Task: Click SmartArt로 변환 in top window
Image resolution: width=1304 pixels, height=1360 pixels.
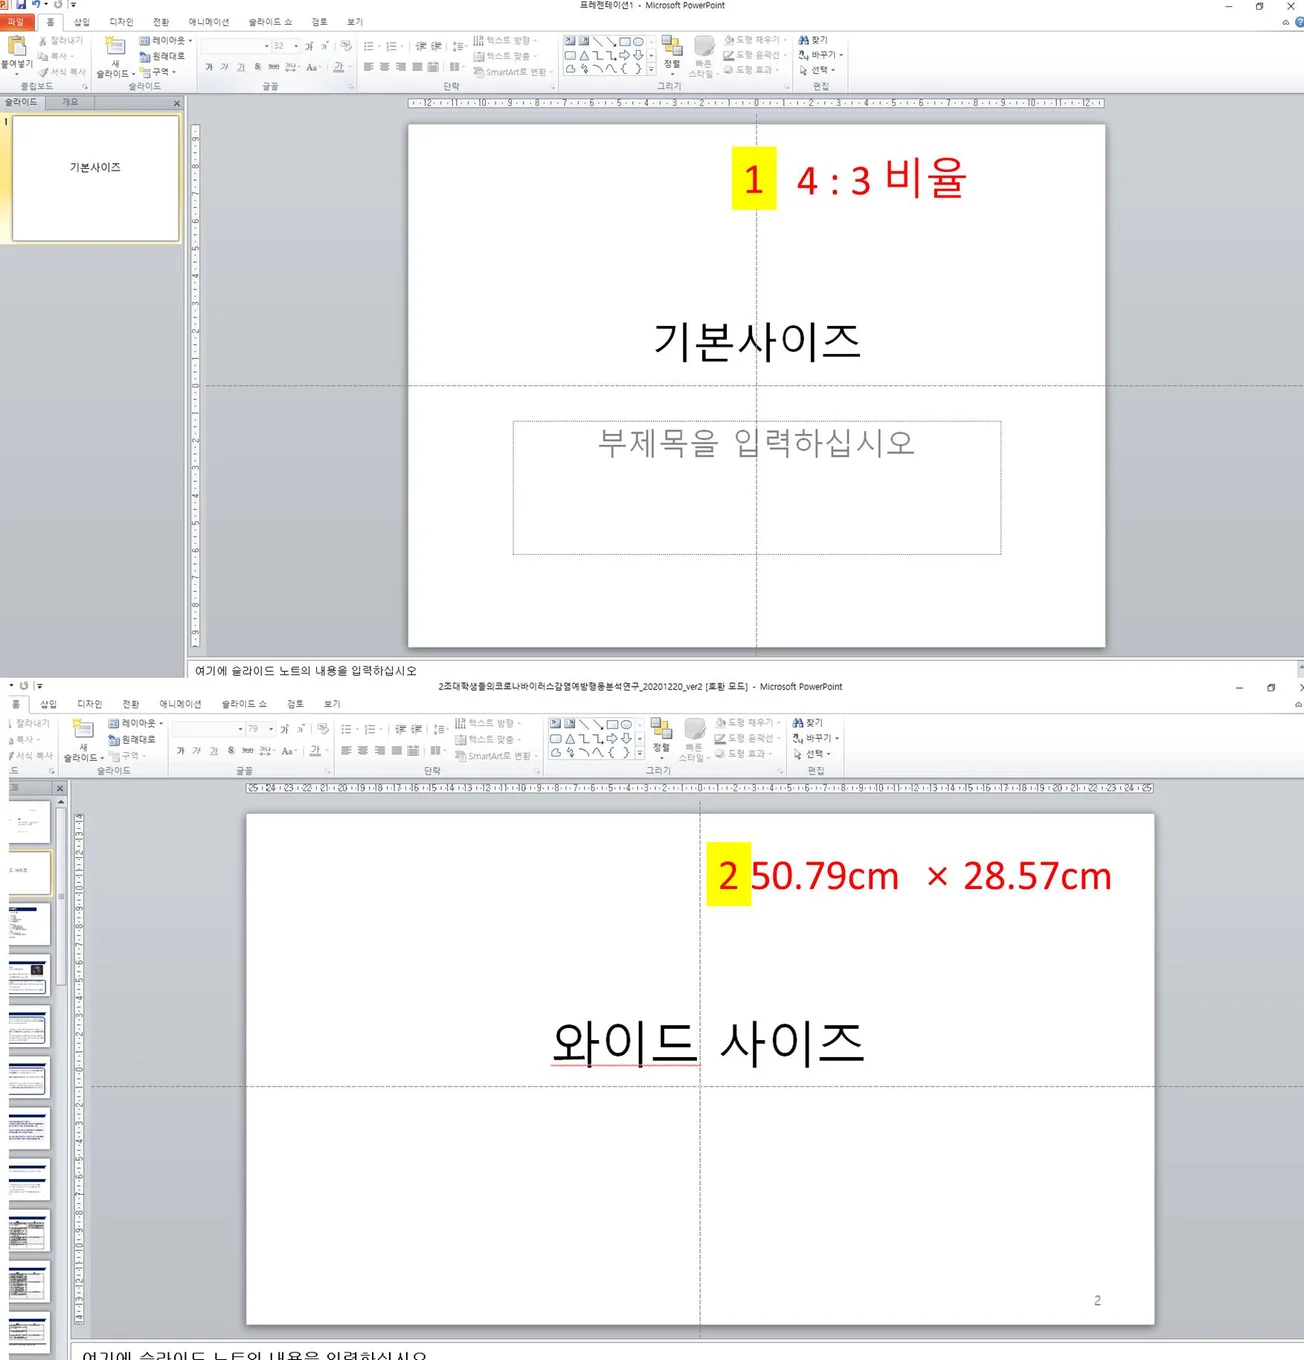Action: tap(512, 72)
